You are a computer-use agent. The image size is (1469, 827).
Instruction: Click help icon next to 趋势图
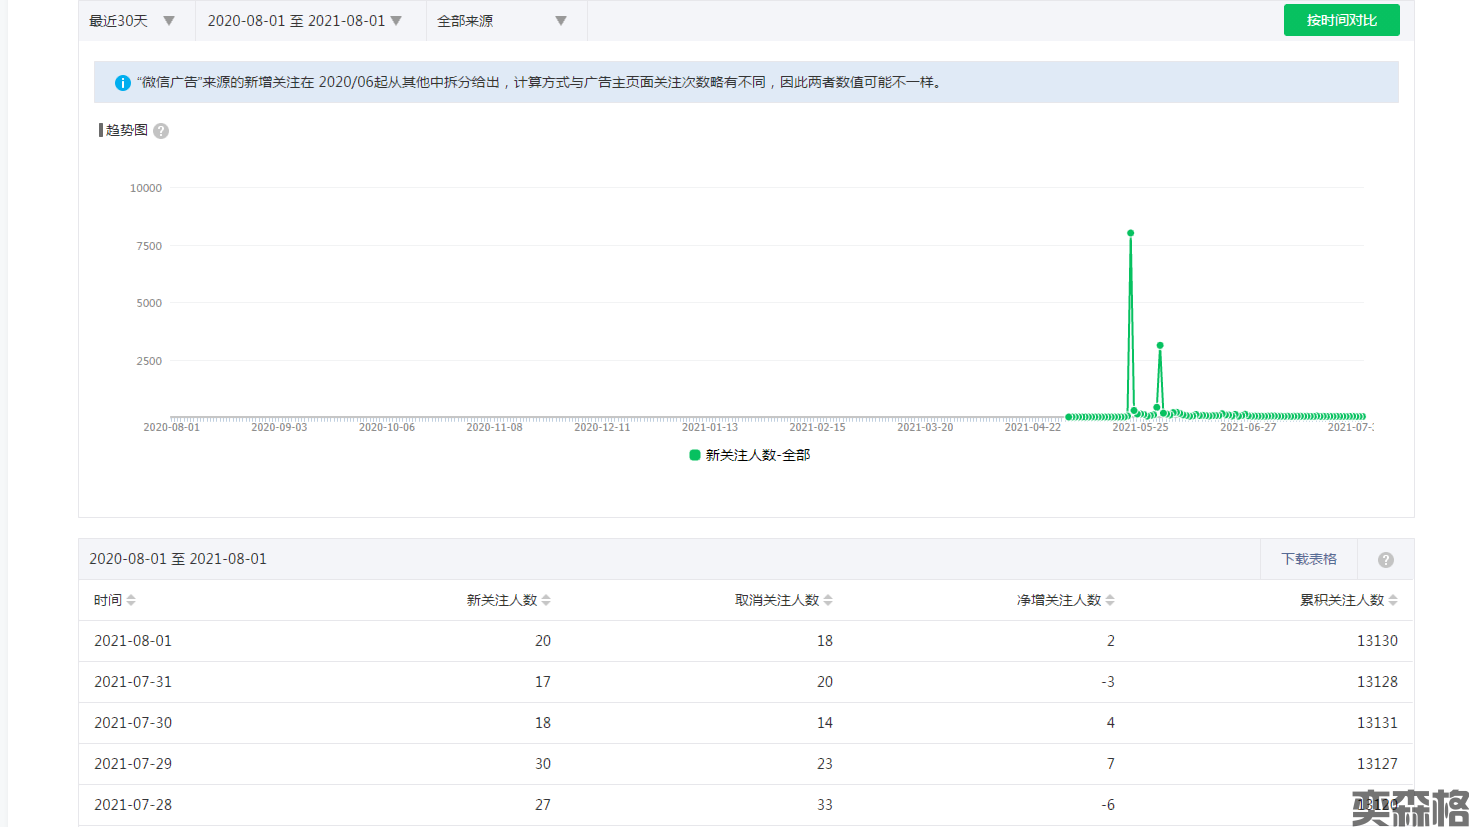tap(161, 131)
